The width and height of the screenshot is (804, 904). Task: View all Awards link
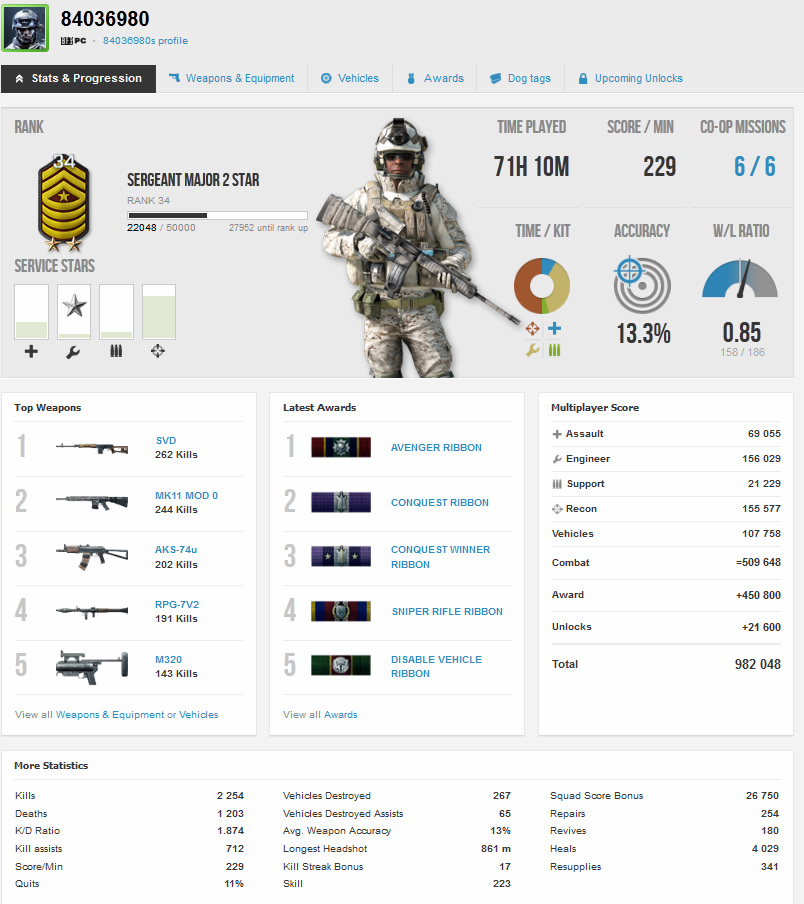(320, 715)
